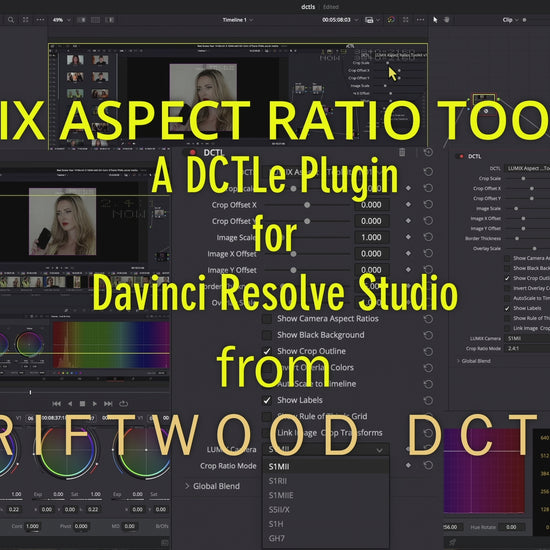Click the Image Y Offset value field
Screen dimensions: 550x550
[371, 270]
